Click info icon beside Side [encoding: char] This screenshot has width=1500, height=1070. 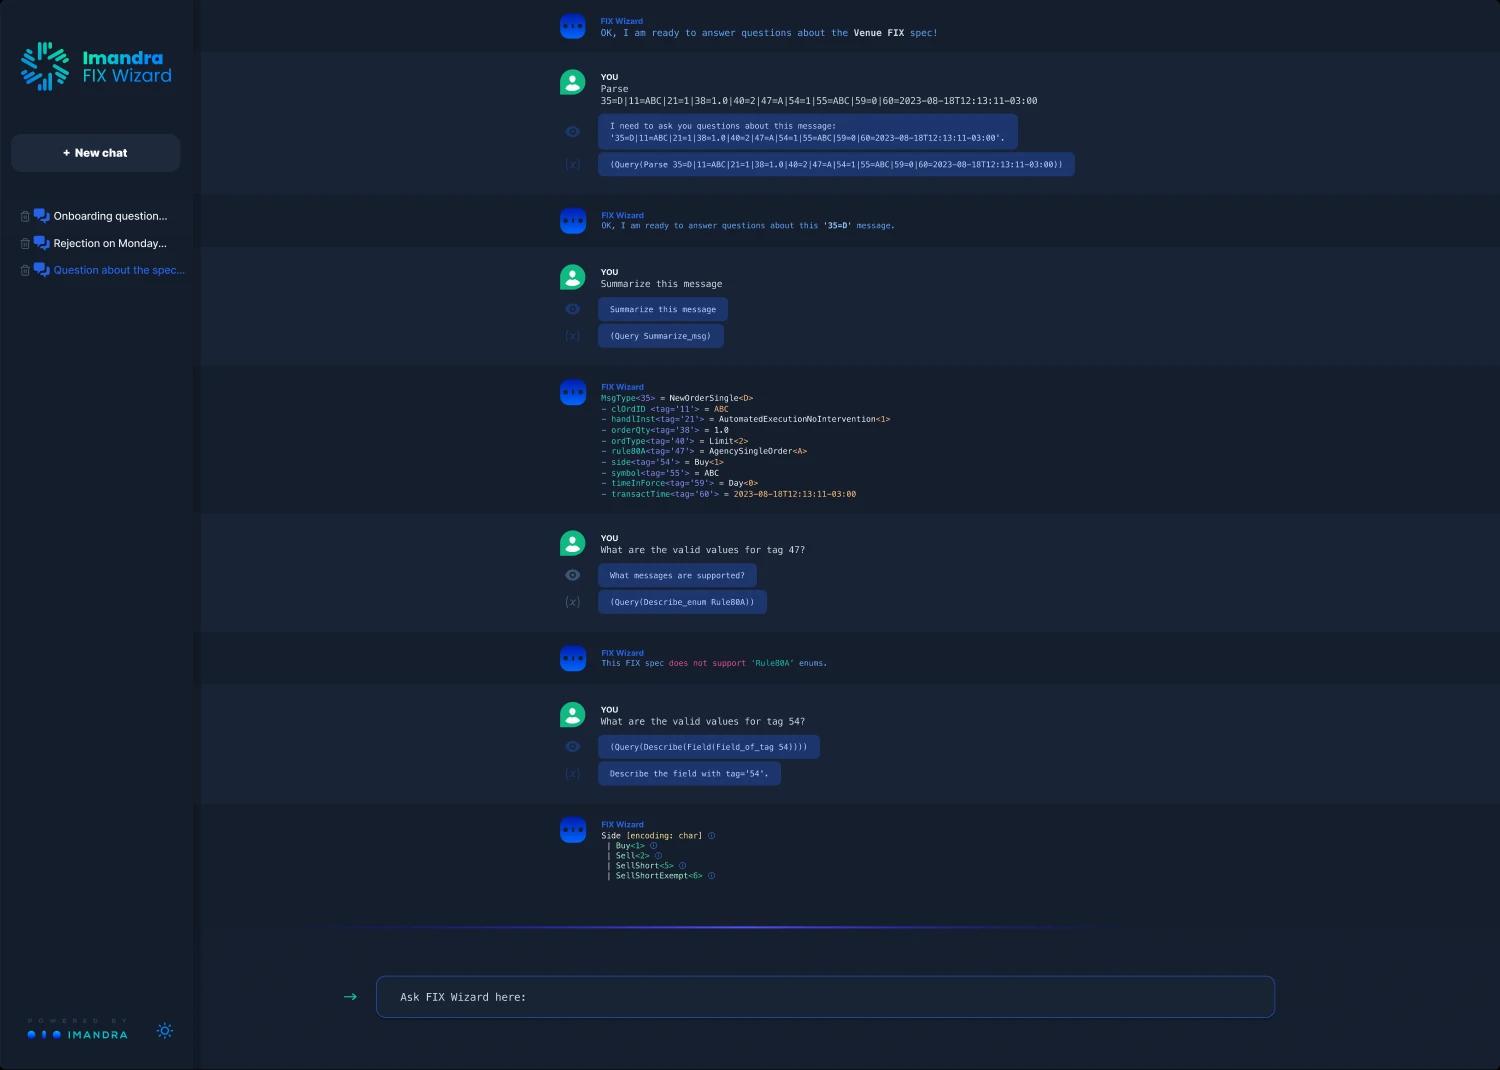point(711,836)
